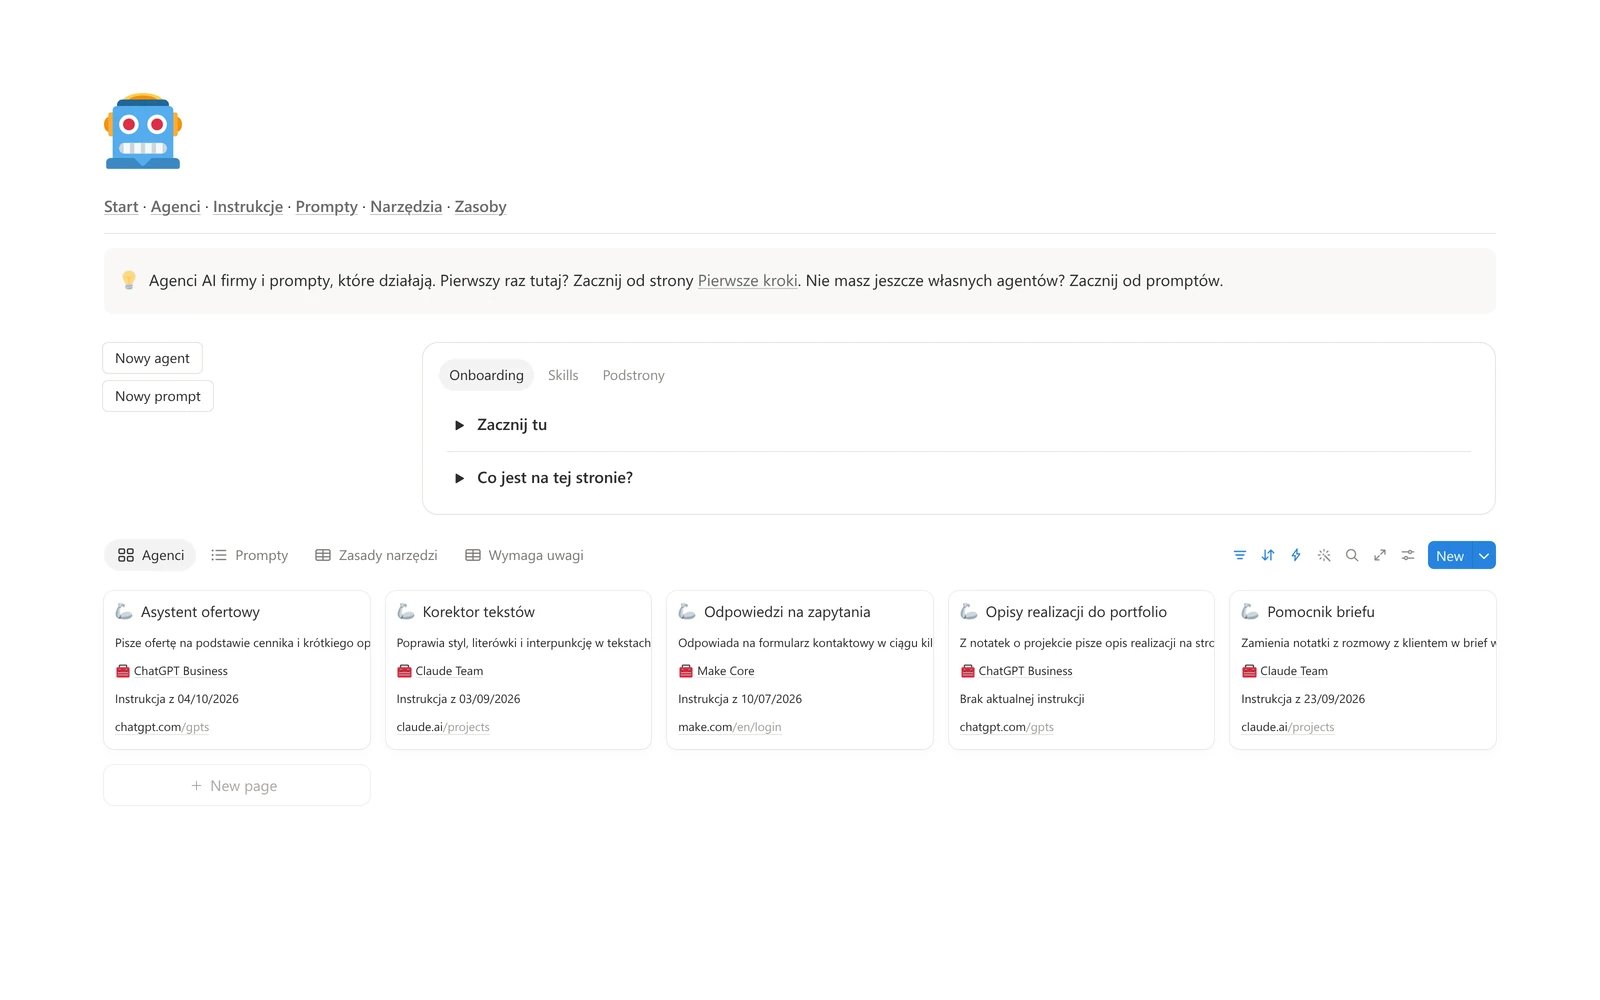Screen dimensions: 1600x1000
Task: Click toolbox icon beside Make Core
Action: (686, 671)
